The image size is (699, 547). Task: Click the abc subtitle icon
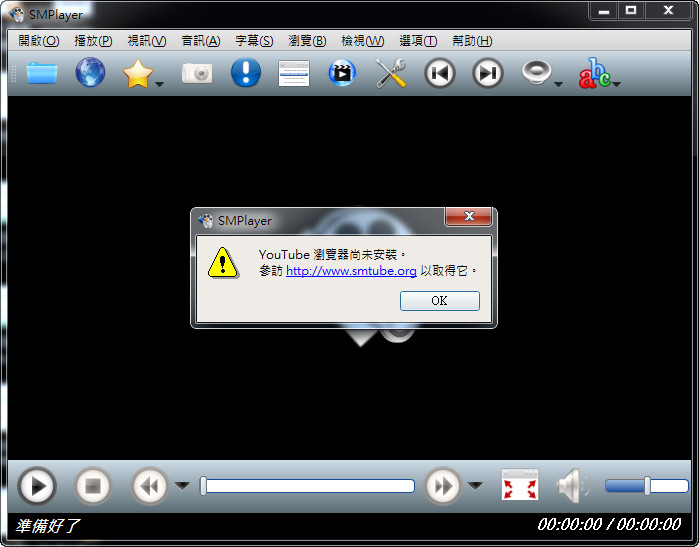pyautogui.click(x=594, y=73)
